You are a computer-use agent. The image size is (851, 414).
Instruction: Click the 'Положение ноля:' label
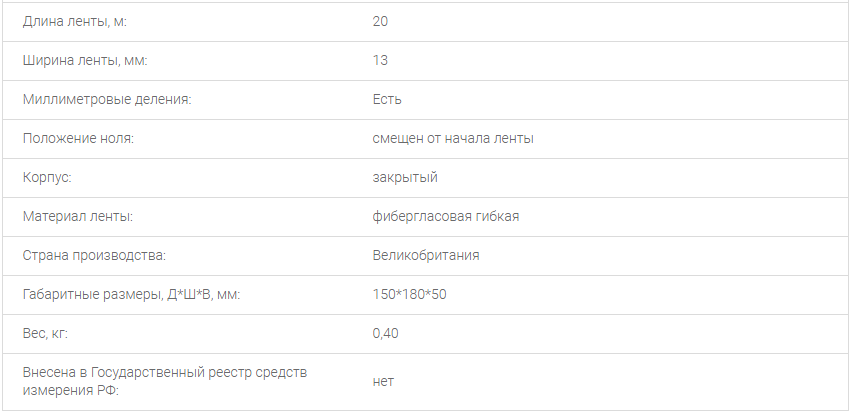(x=78, y=138)
